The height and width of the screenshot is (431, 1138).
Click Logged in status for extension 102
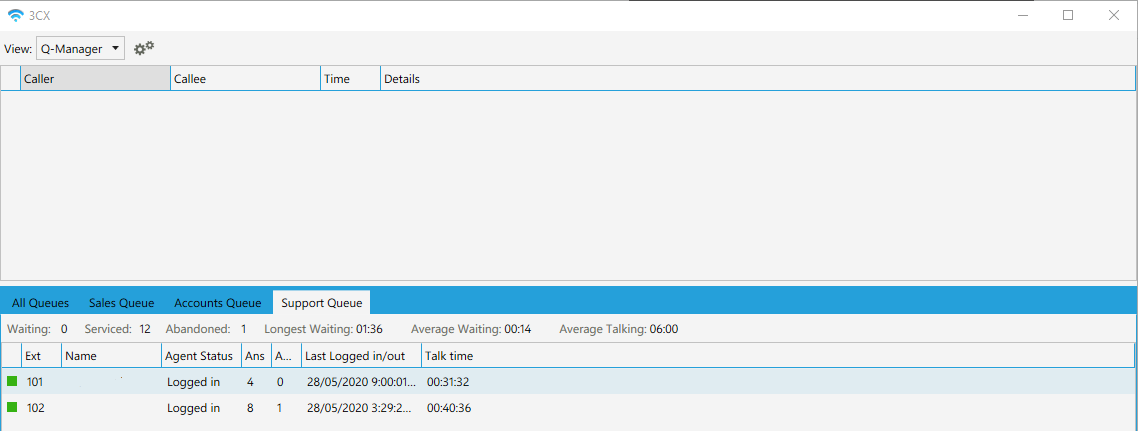point(193,408)
